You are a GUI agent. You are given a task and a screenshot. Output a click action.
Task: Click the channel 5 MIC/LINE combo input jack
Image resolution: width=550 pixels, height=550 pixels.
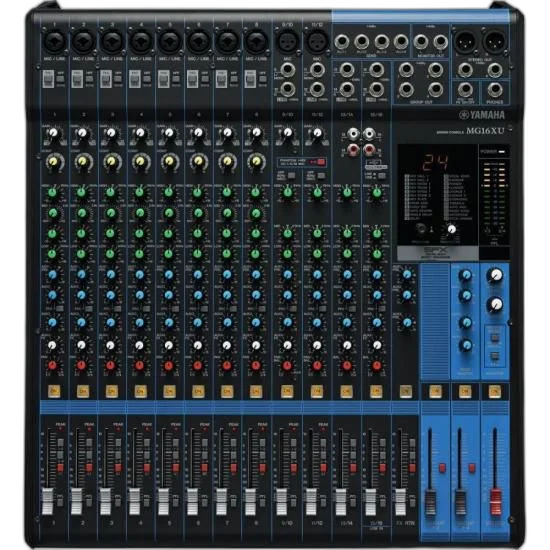click(170, 41)
